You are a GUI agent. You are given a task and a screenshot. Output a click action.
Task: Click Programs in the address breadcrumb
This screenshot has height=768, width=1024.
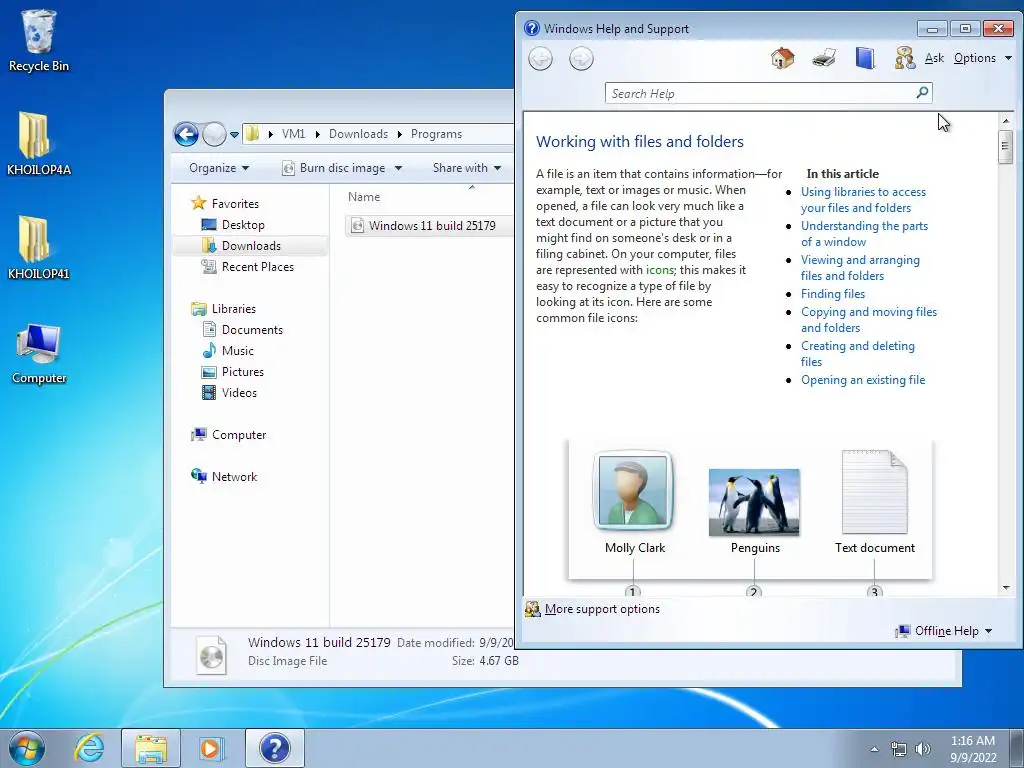[x=436, y=134]
